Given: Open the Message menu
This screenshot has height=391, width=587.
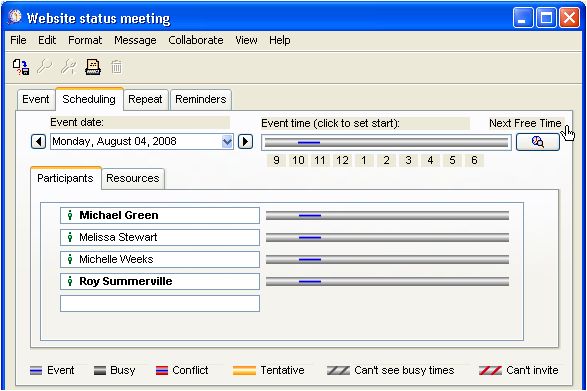Looking at the screenshot, I should [135, 40].
